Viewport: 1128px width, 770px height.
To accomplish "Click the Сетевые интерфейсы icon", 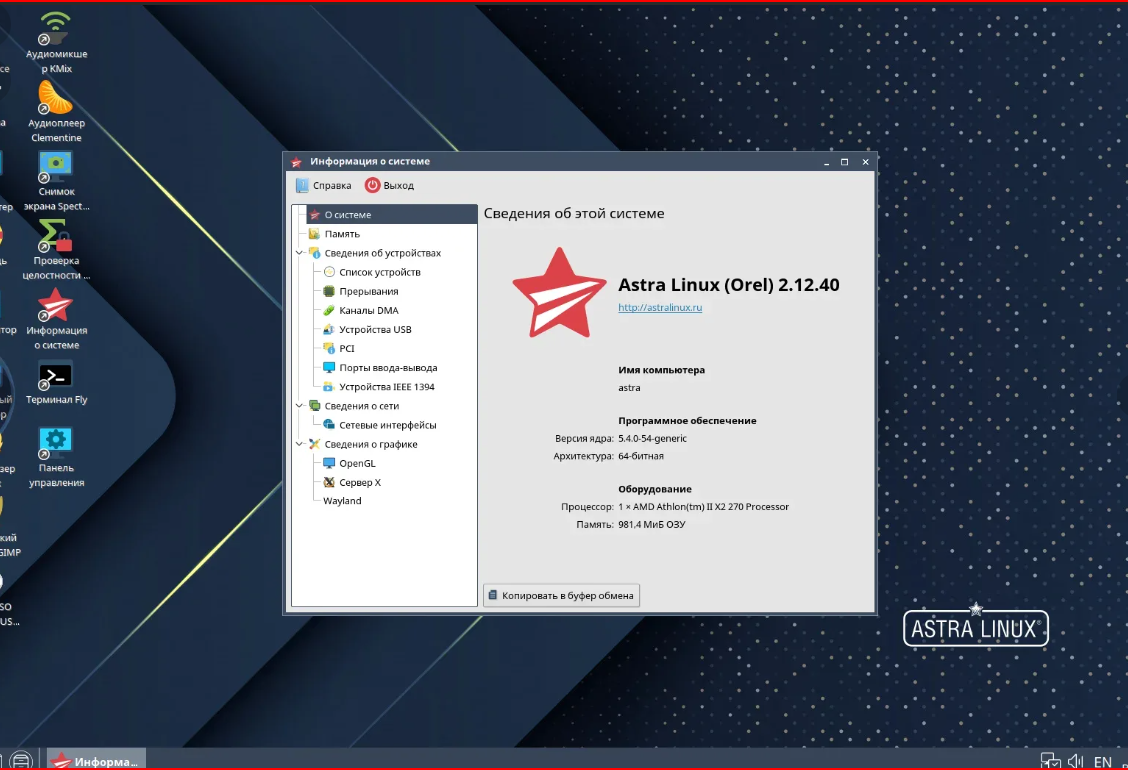I will tap(329, 425).
